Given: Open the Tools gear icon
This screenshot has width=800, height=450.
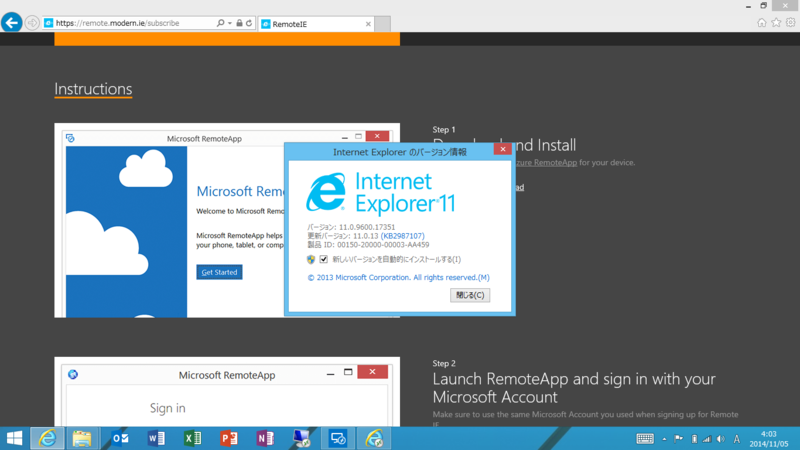Looking at the screenshot, I should 790,22.
